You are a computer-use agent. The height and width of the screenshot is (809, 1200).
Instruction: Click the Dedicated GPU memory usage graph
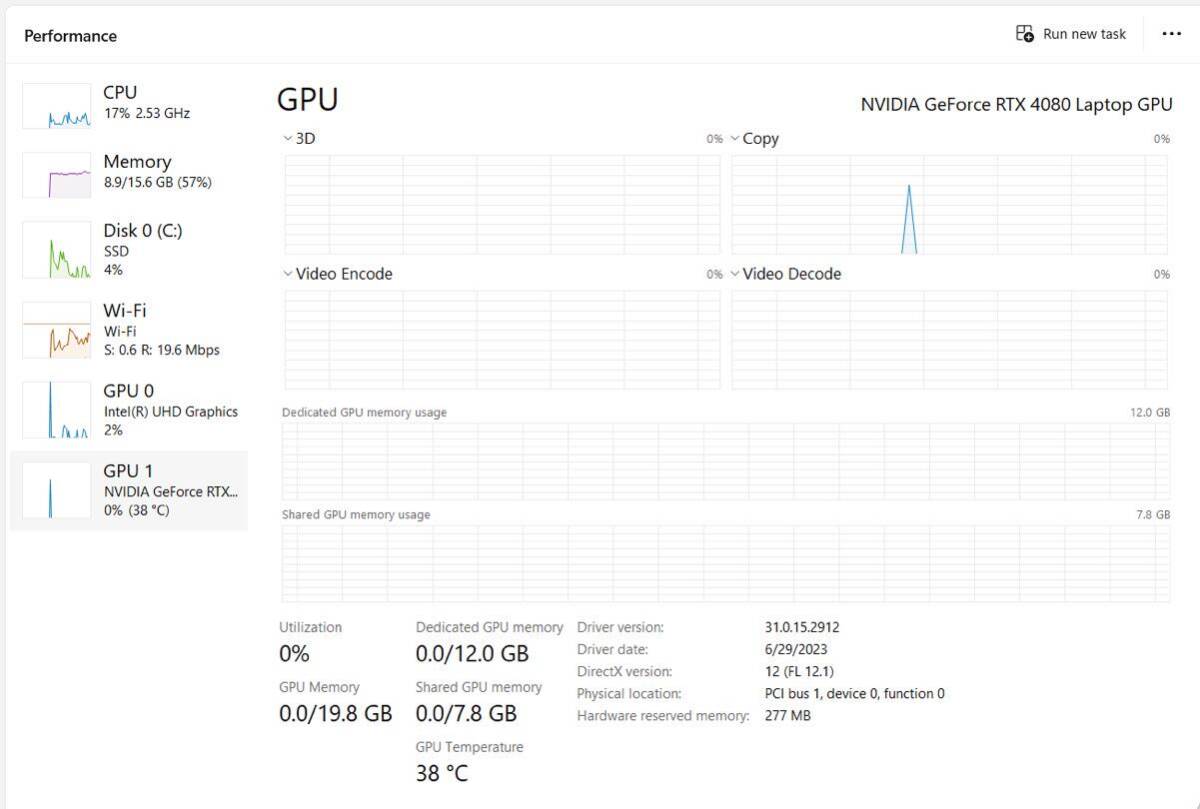click(x=725, y=461)
